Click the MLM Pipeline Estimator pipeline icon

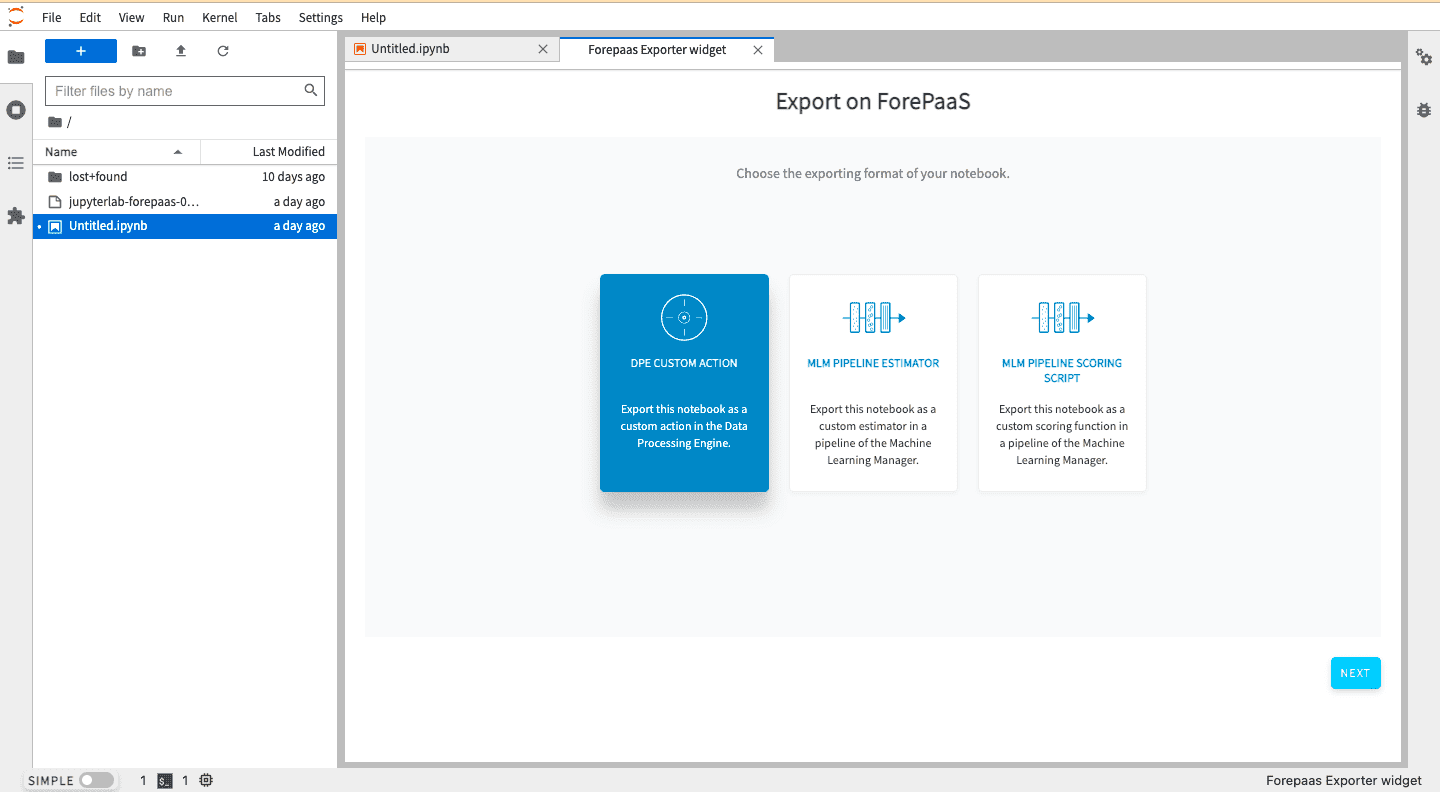[874, 318]
